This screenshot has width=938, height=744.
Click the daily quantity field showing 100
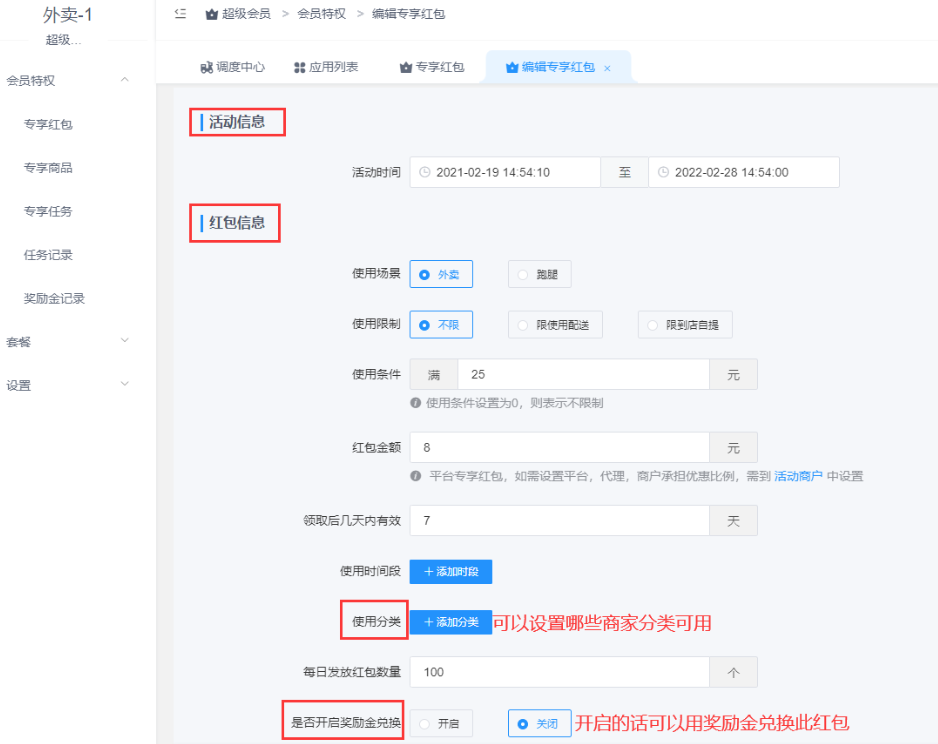pyautogui.click(x=559, y=672)
